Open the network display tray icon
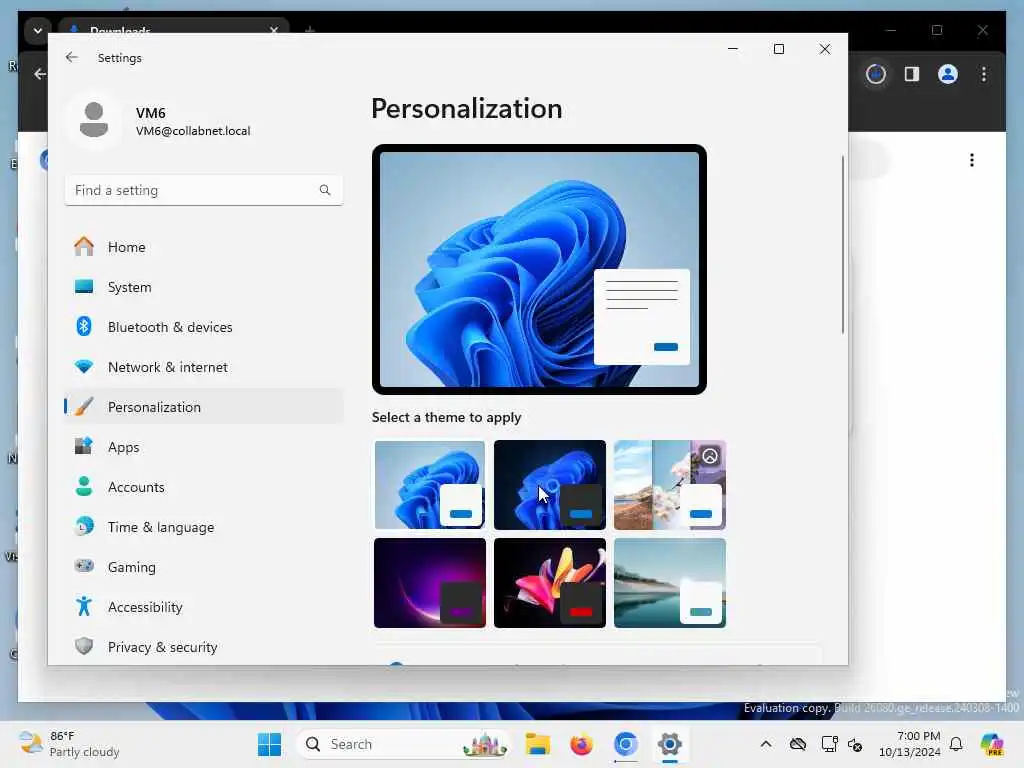The height and width of the screenshot is (768, 1024). [829, 744]
